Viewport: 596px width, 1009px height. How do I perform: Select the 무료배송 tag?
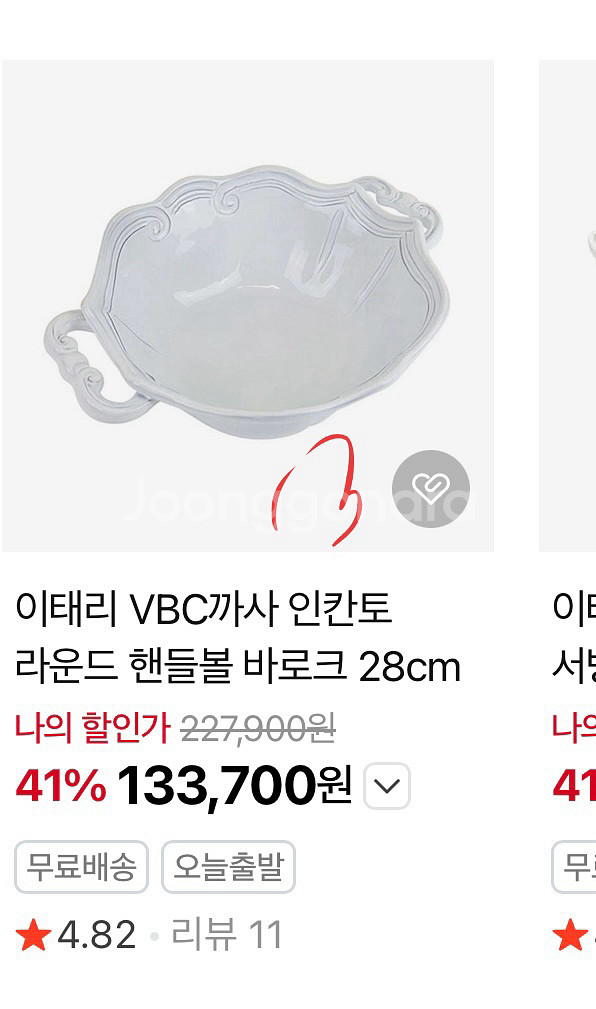click(82, 866)
